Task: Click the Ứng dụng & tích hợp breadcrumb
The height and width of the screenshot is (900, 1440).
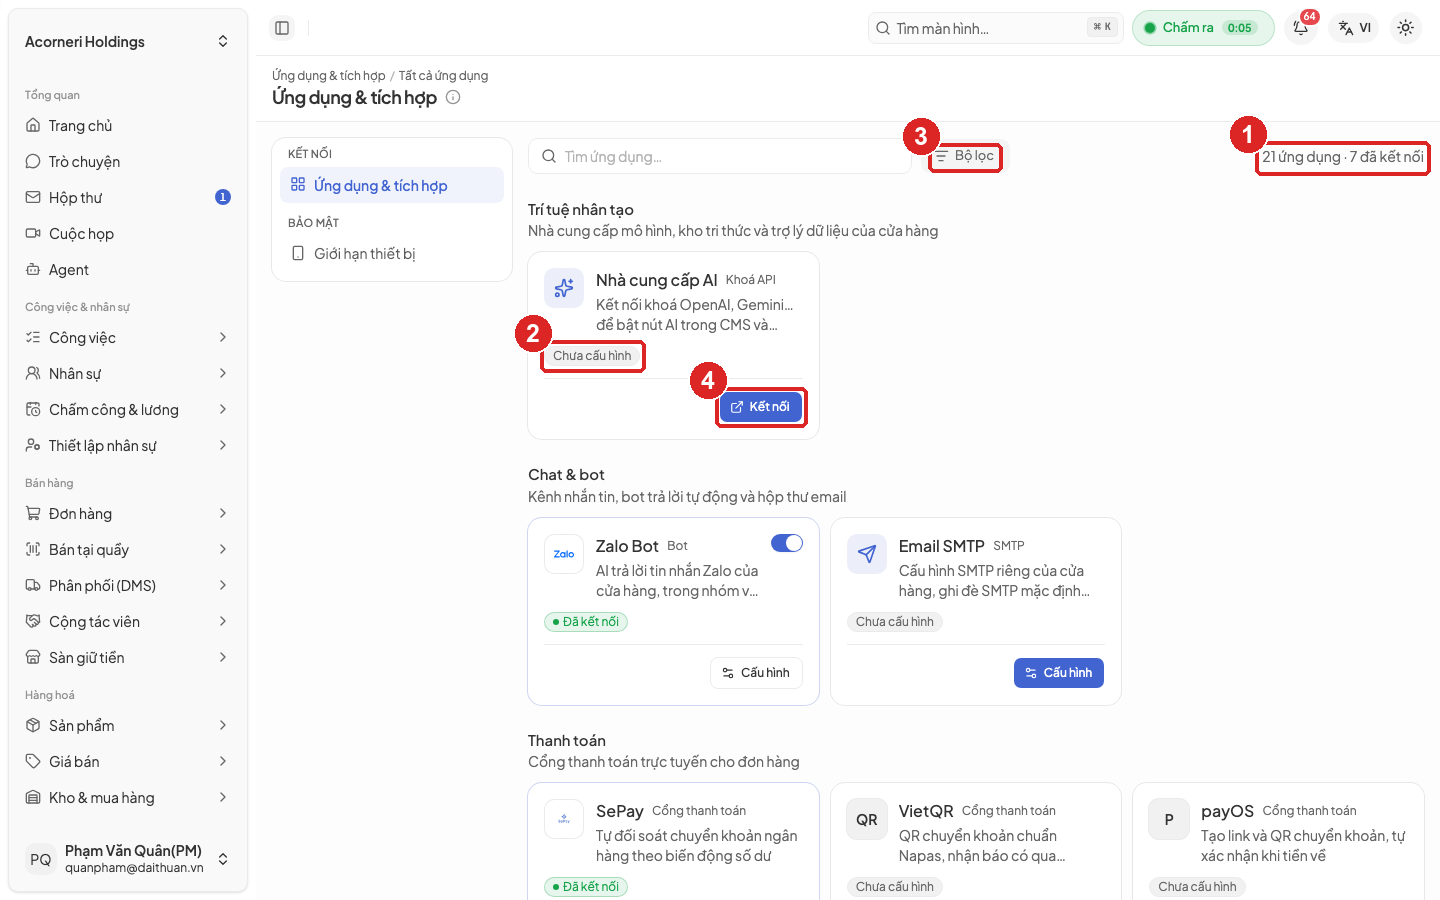Action: pos(328,76)
